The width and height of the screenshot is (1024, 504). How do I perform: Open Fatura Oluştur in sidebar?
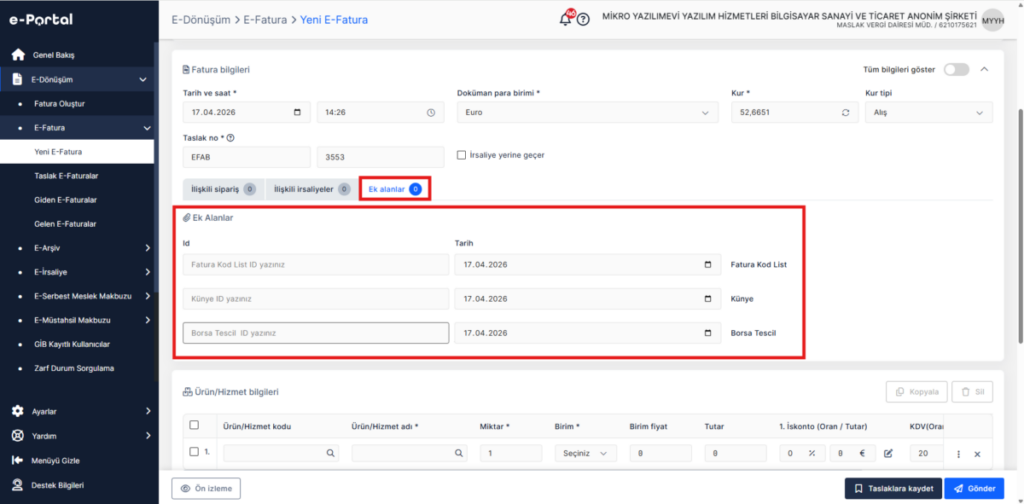[59, 104]
